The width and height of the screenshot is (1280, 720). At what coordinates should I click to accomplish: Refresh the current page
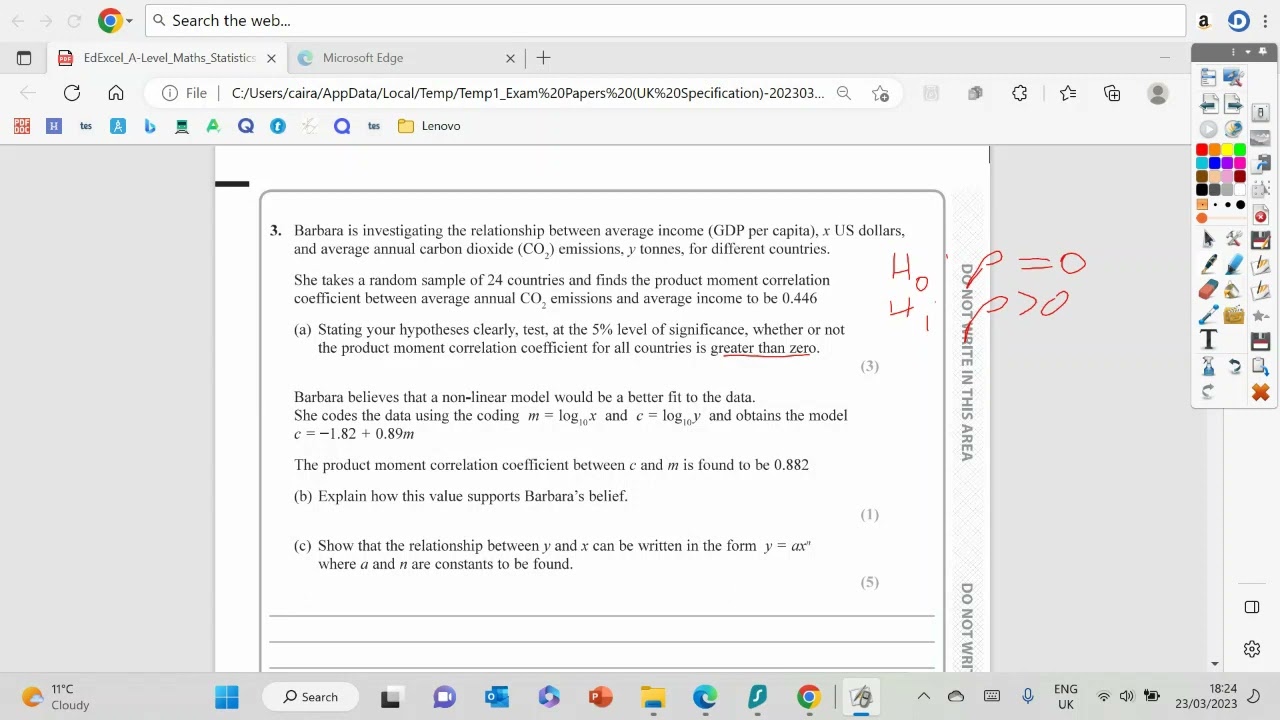[x=72, y=93]
